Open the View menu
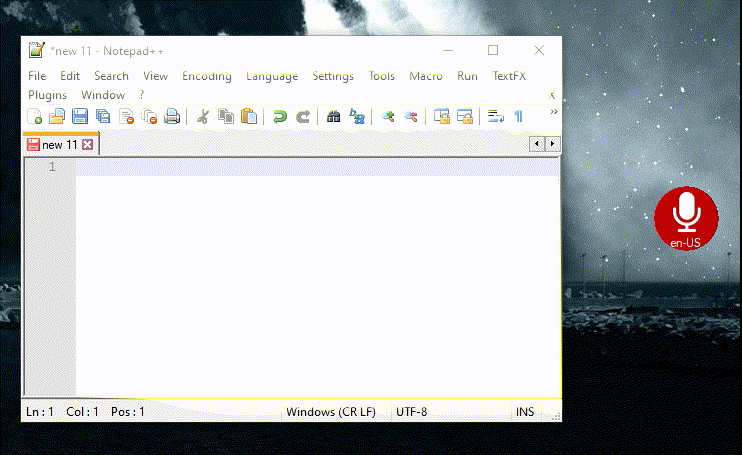The image size is (742, 455). [155, 76]
